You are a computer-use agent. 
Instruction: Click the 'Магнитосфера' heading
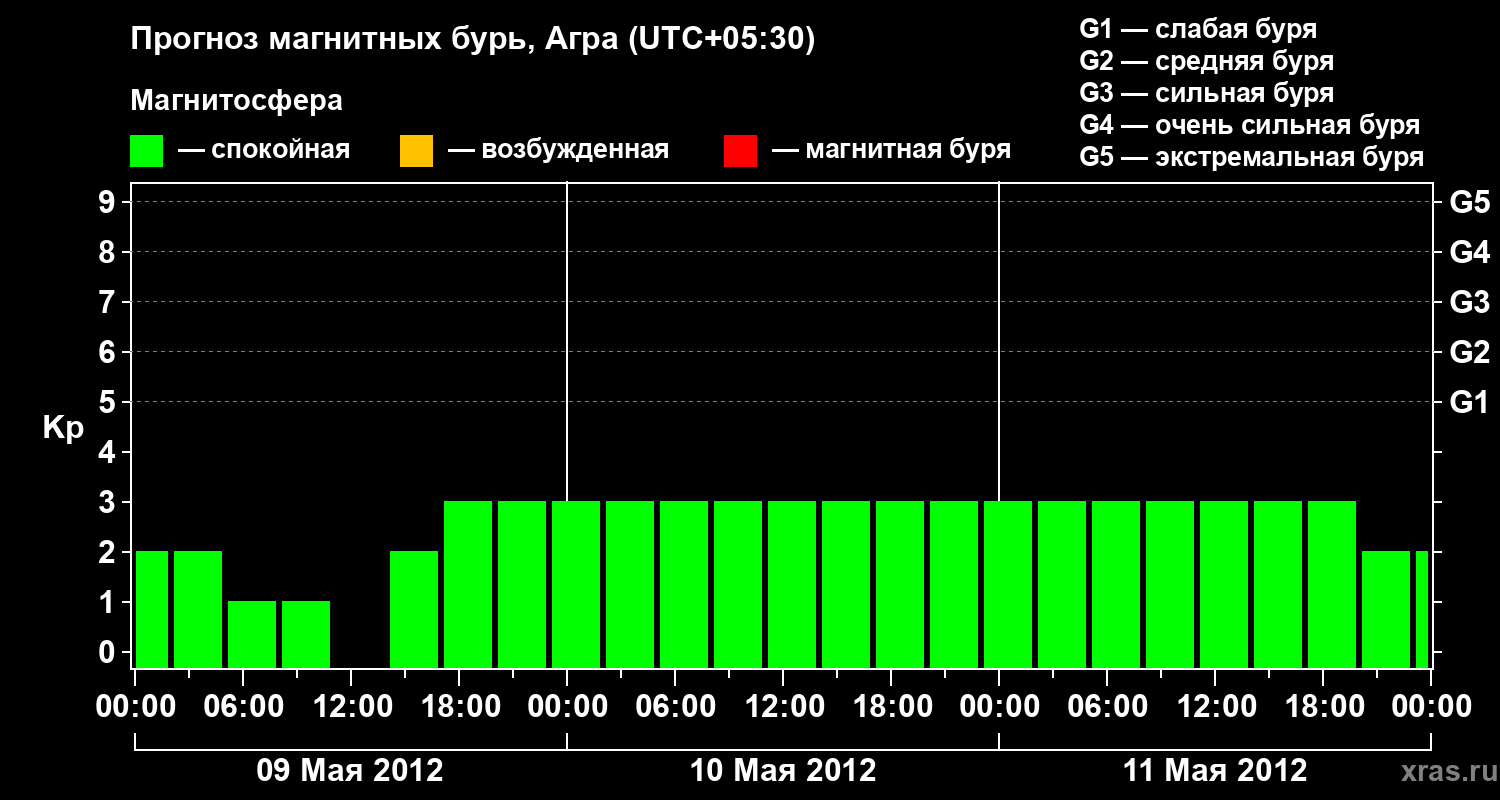point(237,101)
